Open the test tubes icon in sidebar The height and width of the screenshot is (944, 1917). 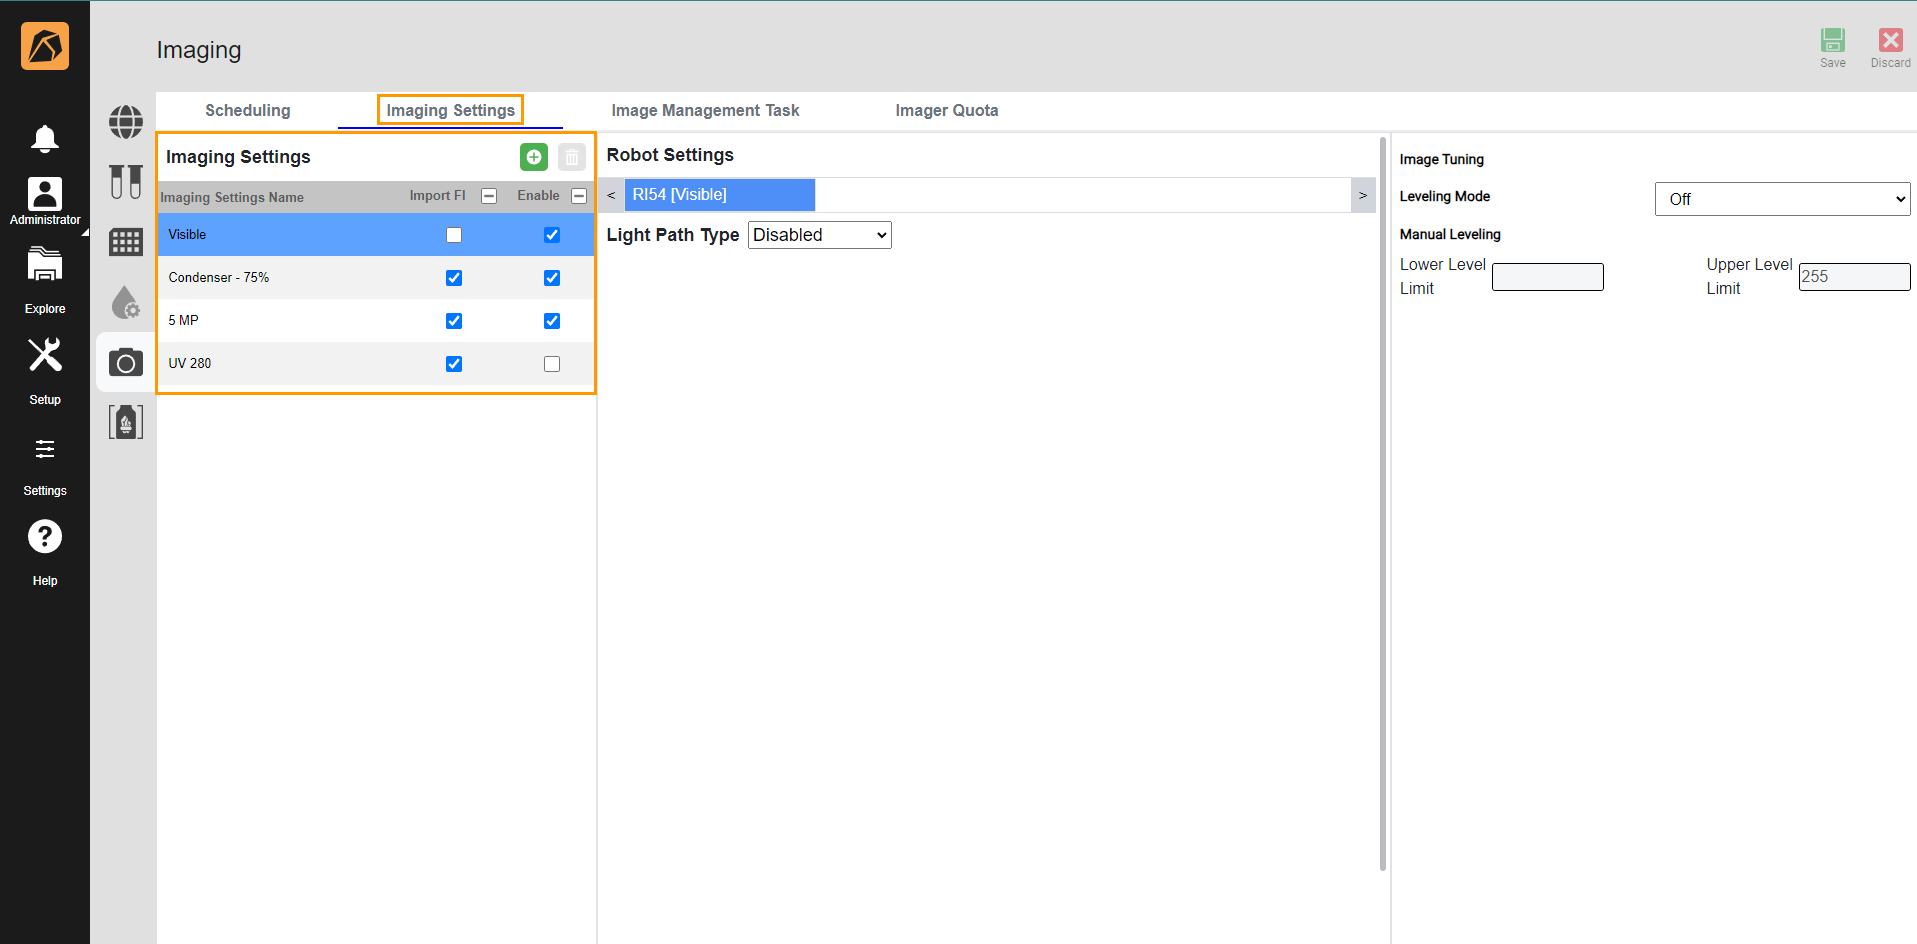pos(126,182)
